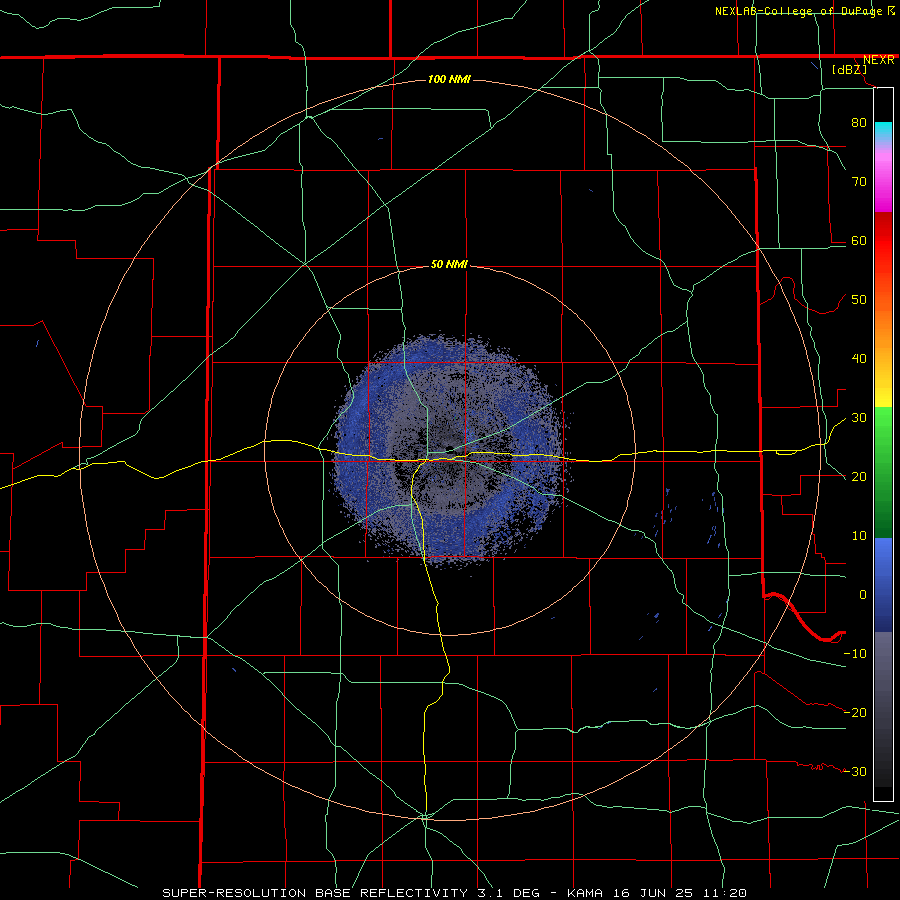The image size is (900, 900).
Task: Click the [dBZ] unit label
Action: [x=849, y=69]
